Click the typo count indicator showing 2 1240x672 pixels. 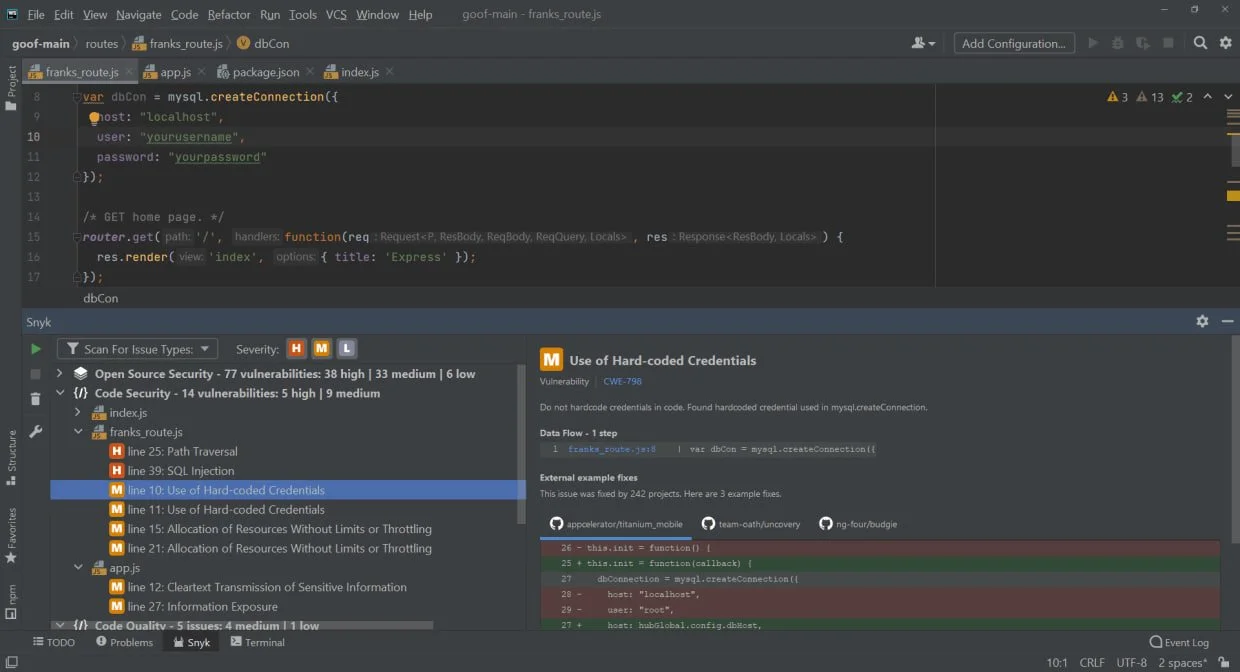click(1182, 97)
